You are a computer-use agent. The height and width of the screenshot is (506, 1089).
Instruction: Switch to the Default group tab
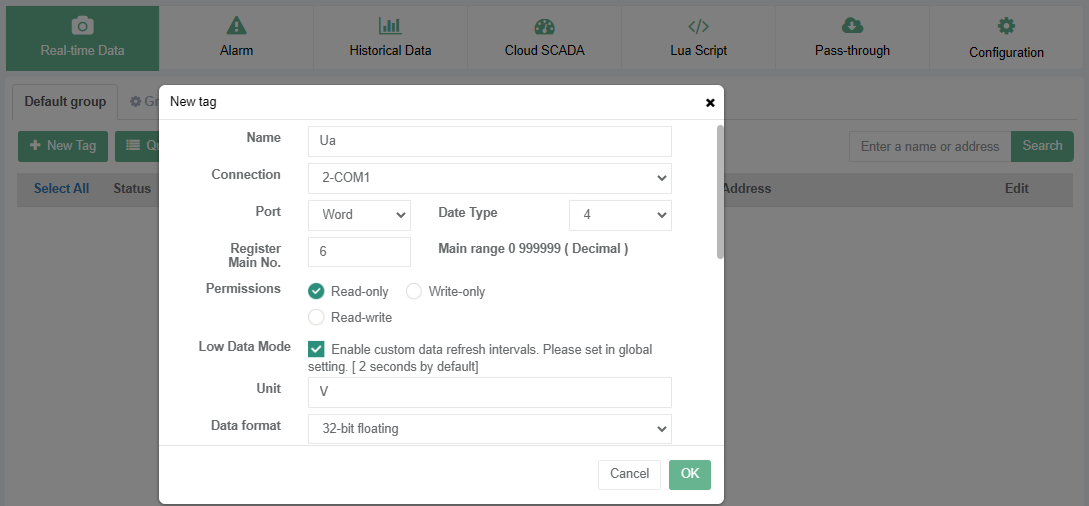(65, 102)
